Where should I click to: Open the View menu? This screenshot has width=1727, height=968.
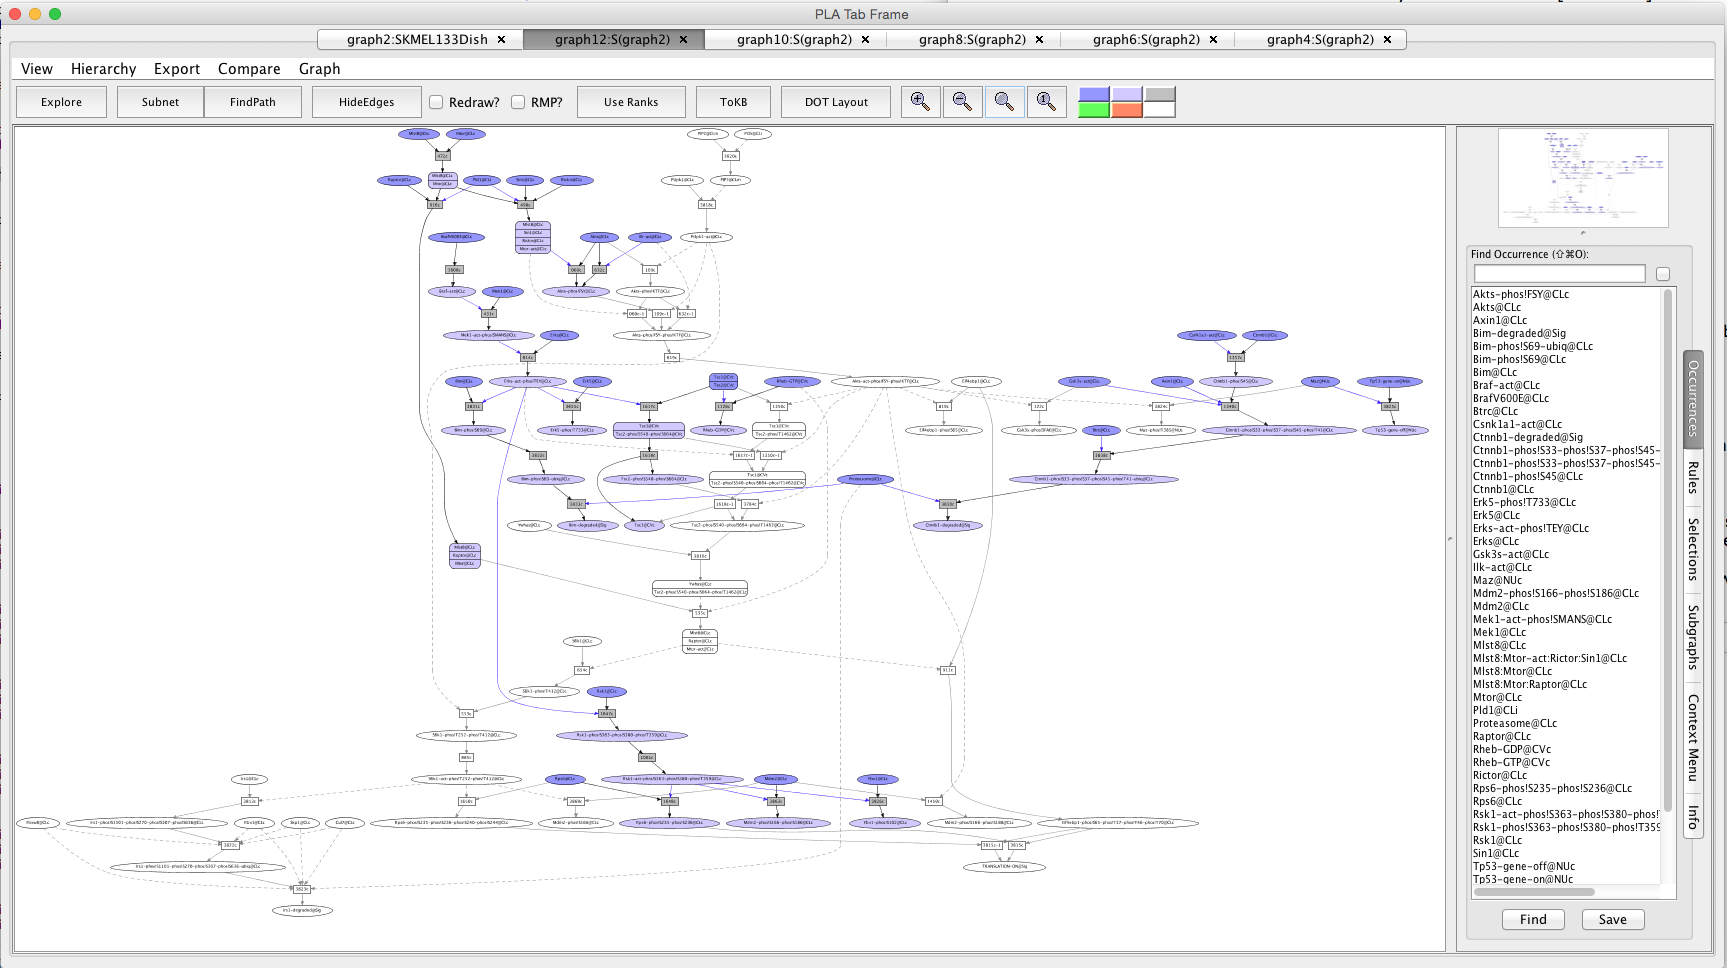click(x=37, y=69)
